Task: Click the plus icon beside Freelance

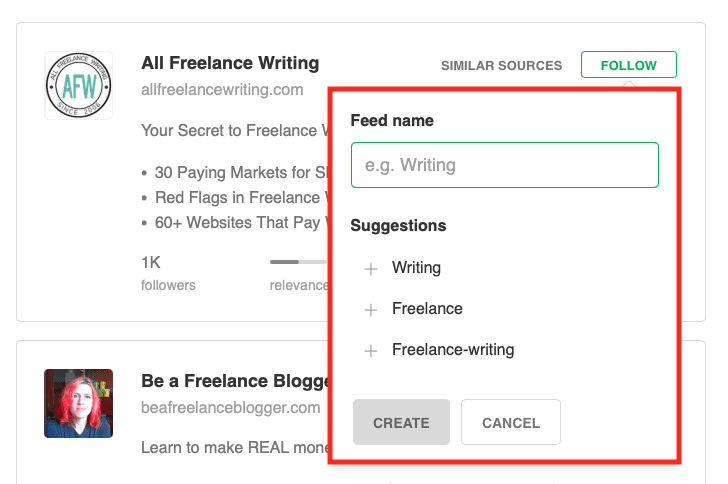Action: click(371, 310)
